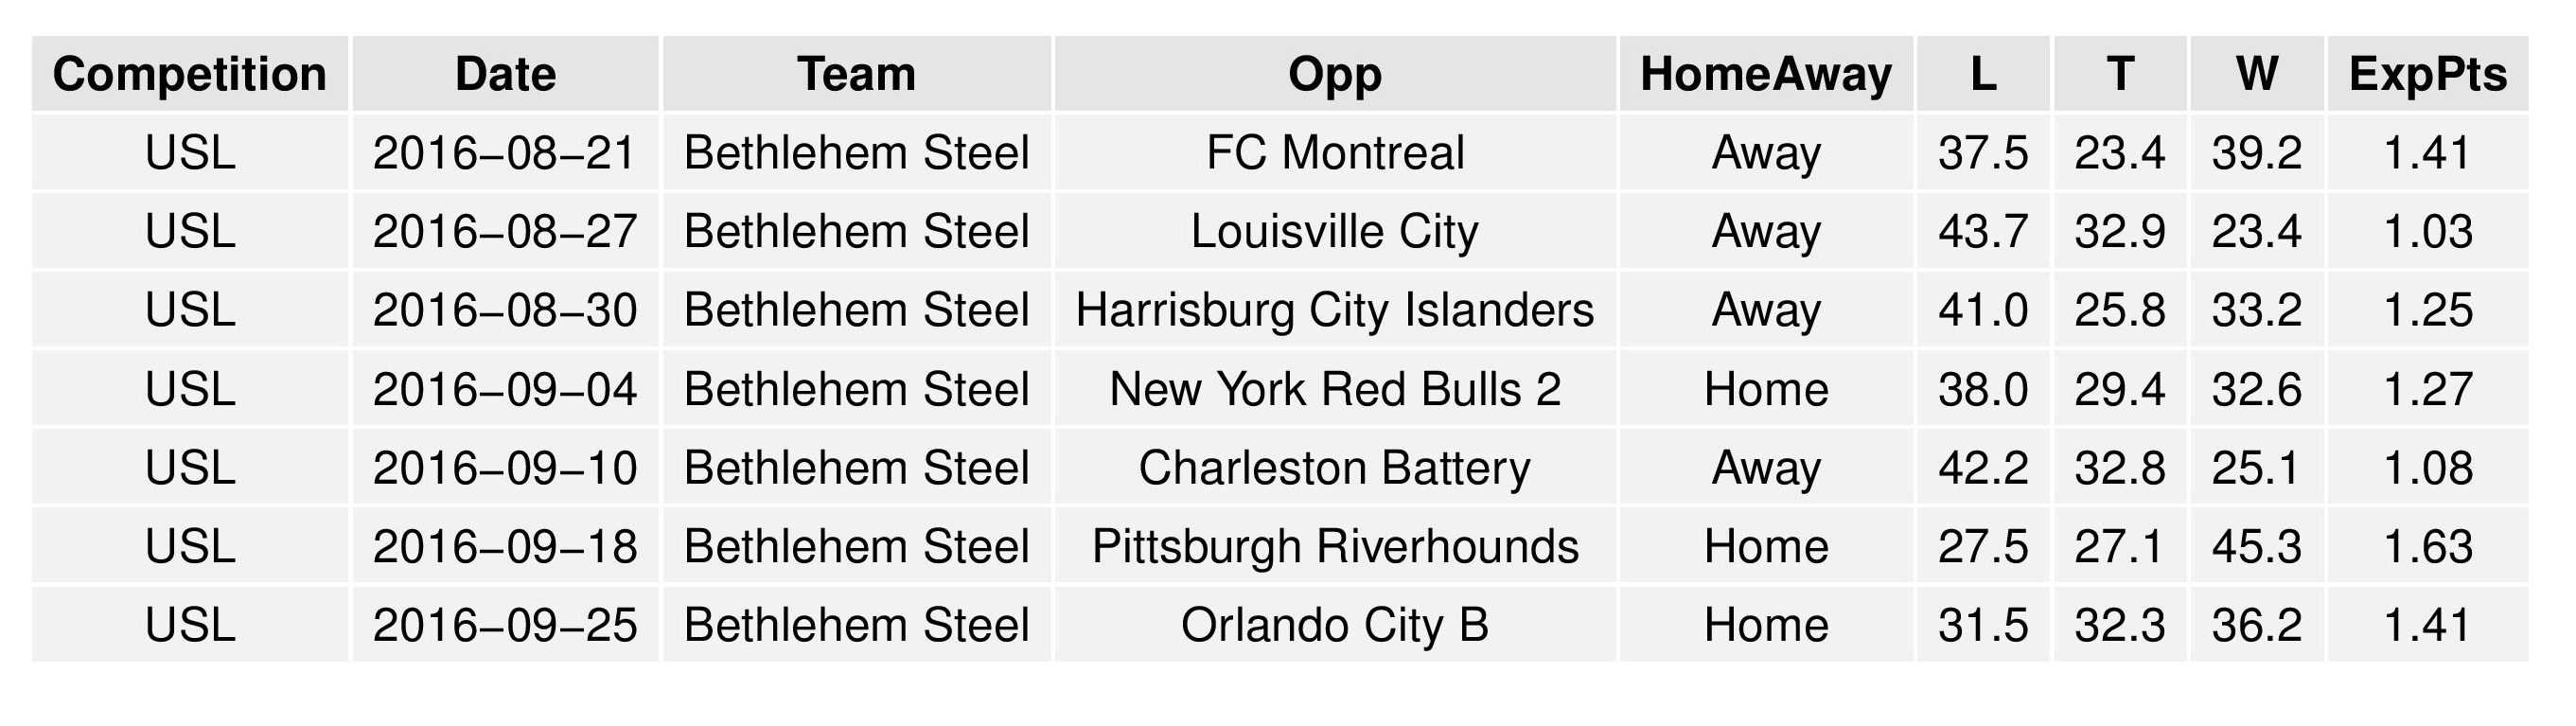
Task: Click the 43.7 loss probability cell
Action: point(1983,231)
